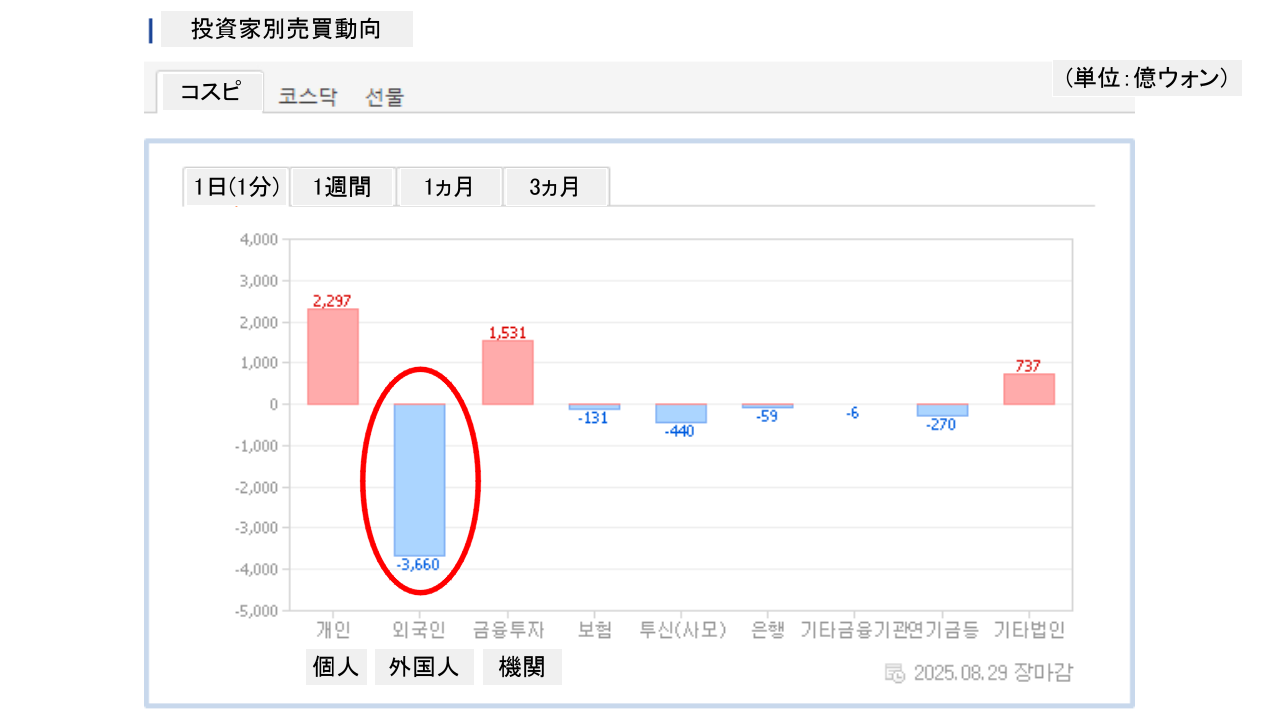Click the 個人 bar showing 2,297
This screenshot has width=1280, height=720.
[333, 356]
